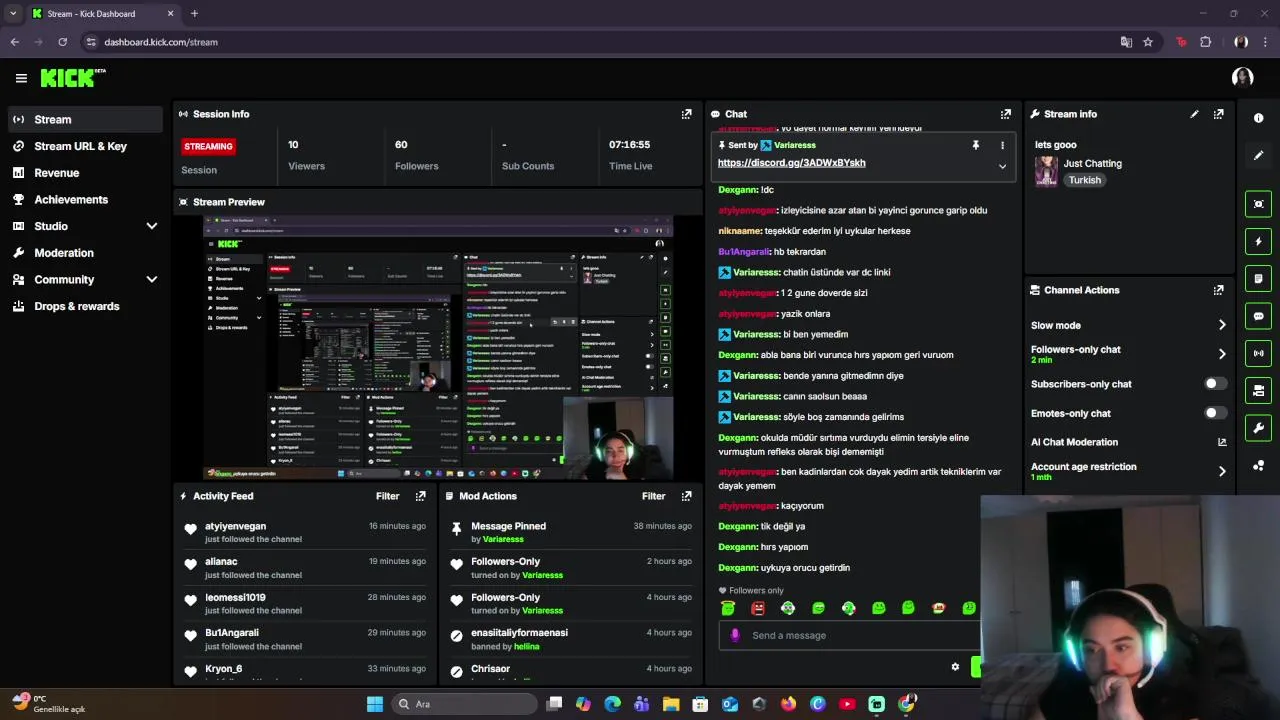Toggle stream preview widget in right rail
Viewport: 1280px width, 720px height.
coord(1258,204)
